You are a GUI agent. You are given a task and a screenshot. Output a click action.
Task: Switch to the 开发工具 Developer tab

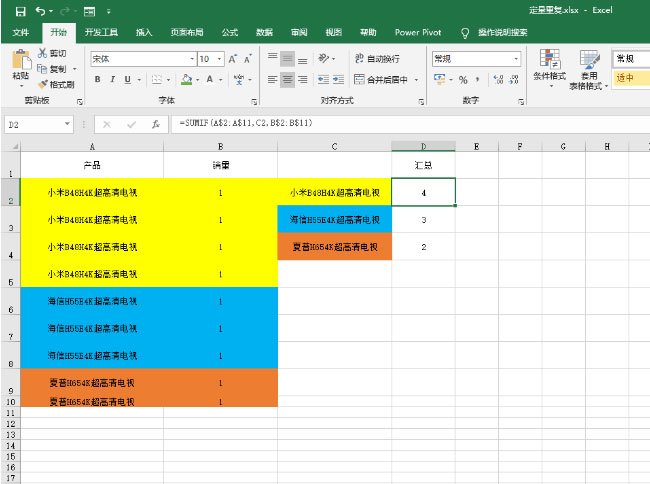tap(101, 32)
